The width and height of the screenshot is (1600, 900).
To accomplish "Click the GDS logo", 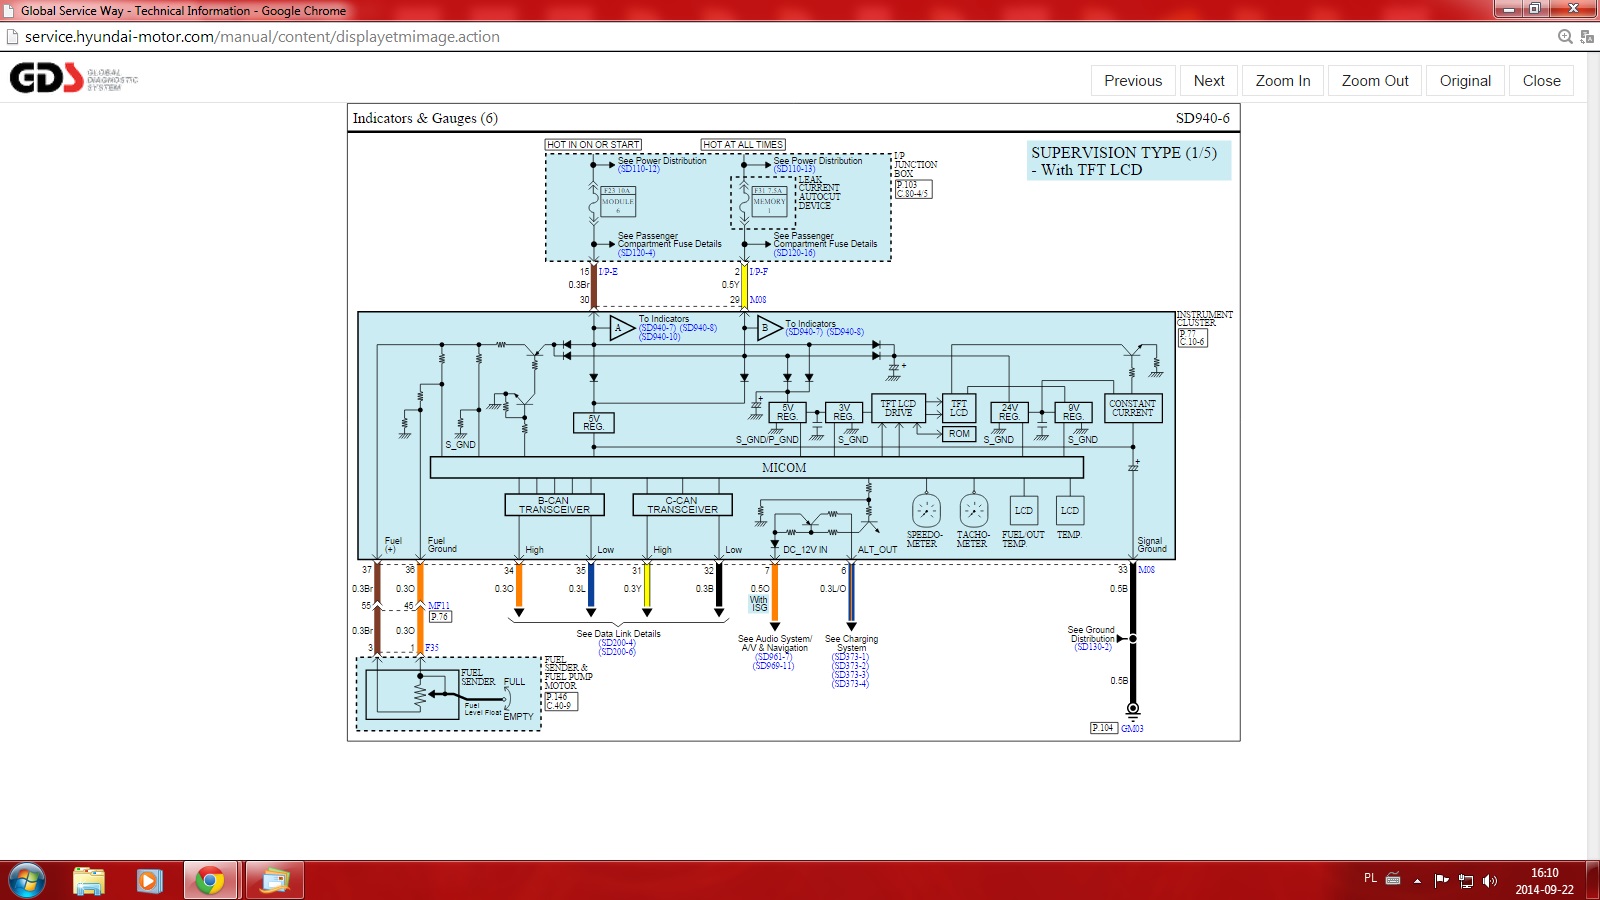I will [x=46, y=78].
